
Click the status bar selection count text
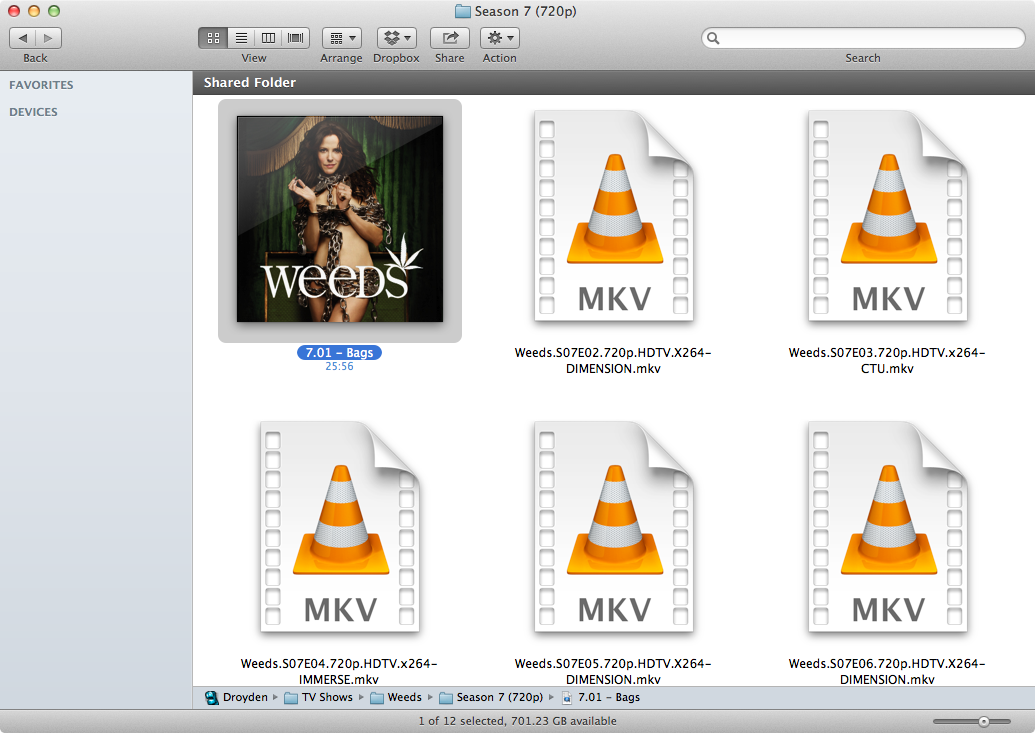(518, 721)
